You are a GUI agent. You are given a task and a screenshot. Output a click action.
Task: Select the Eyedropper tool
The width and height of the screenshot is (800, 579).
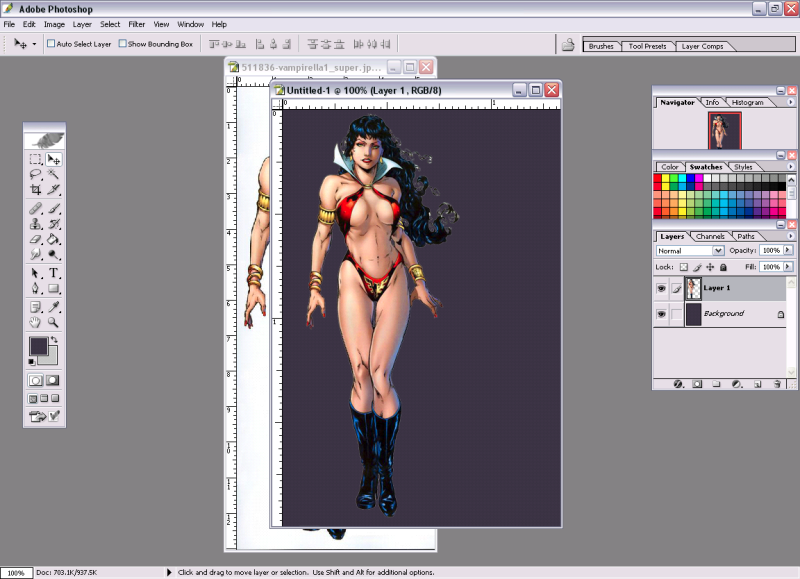click(x=54, y=307)
